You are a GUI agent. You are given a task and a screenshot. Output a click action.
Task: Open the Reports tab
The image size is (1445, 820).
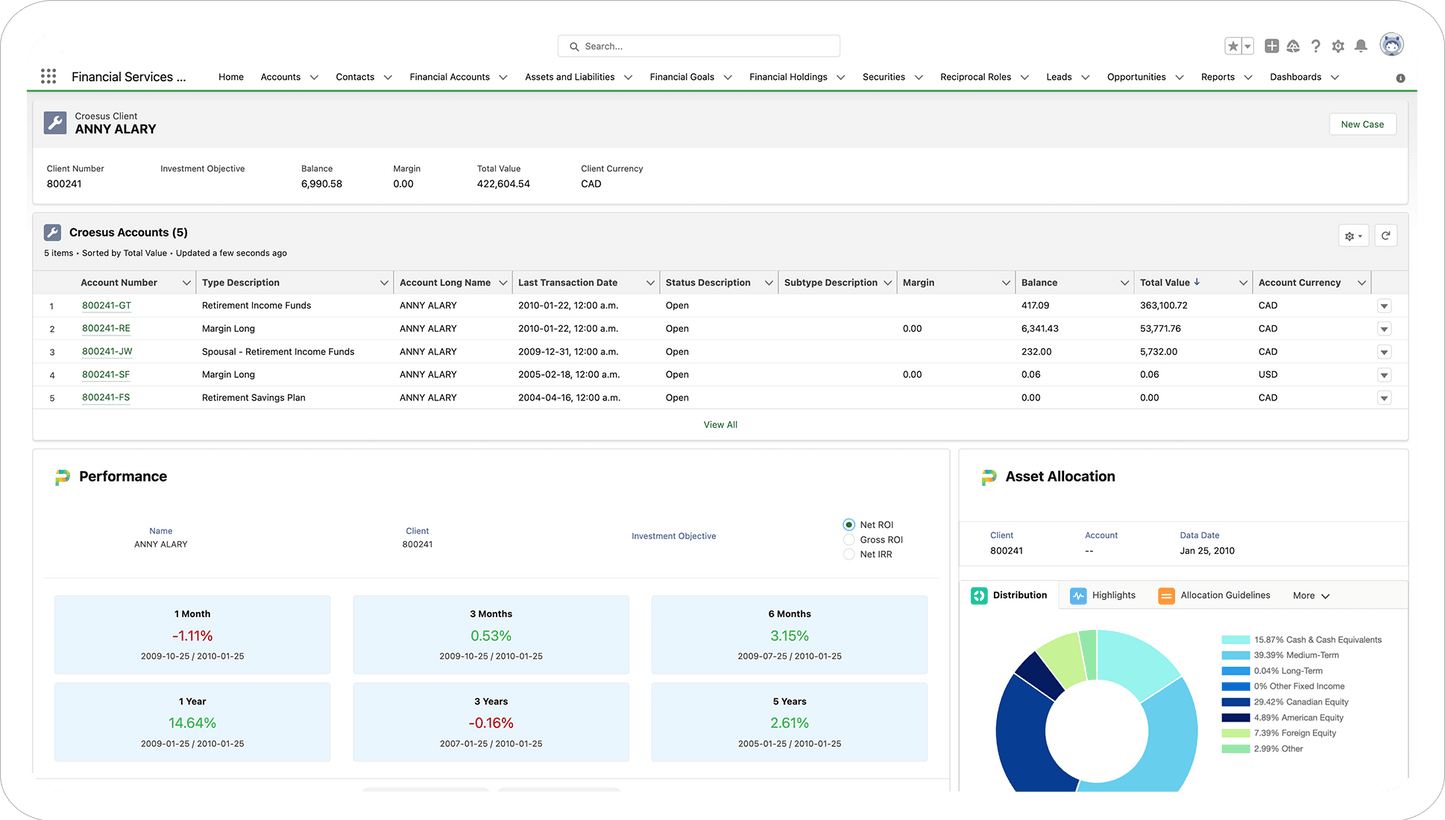click(1218, 77)
